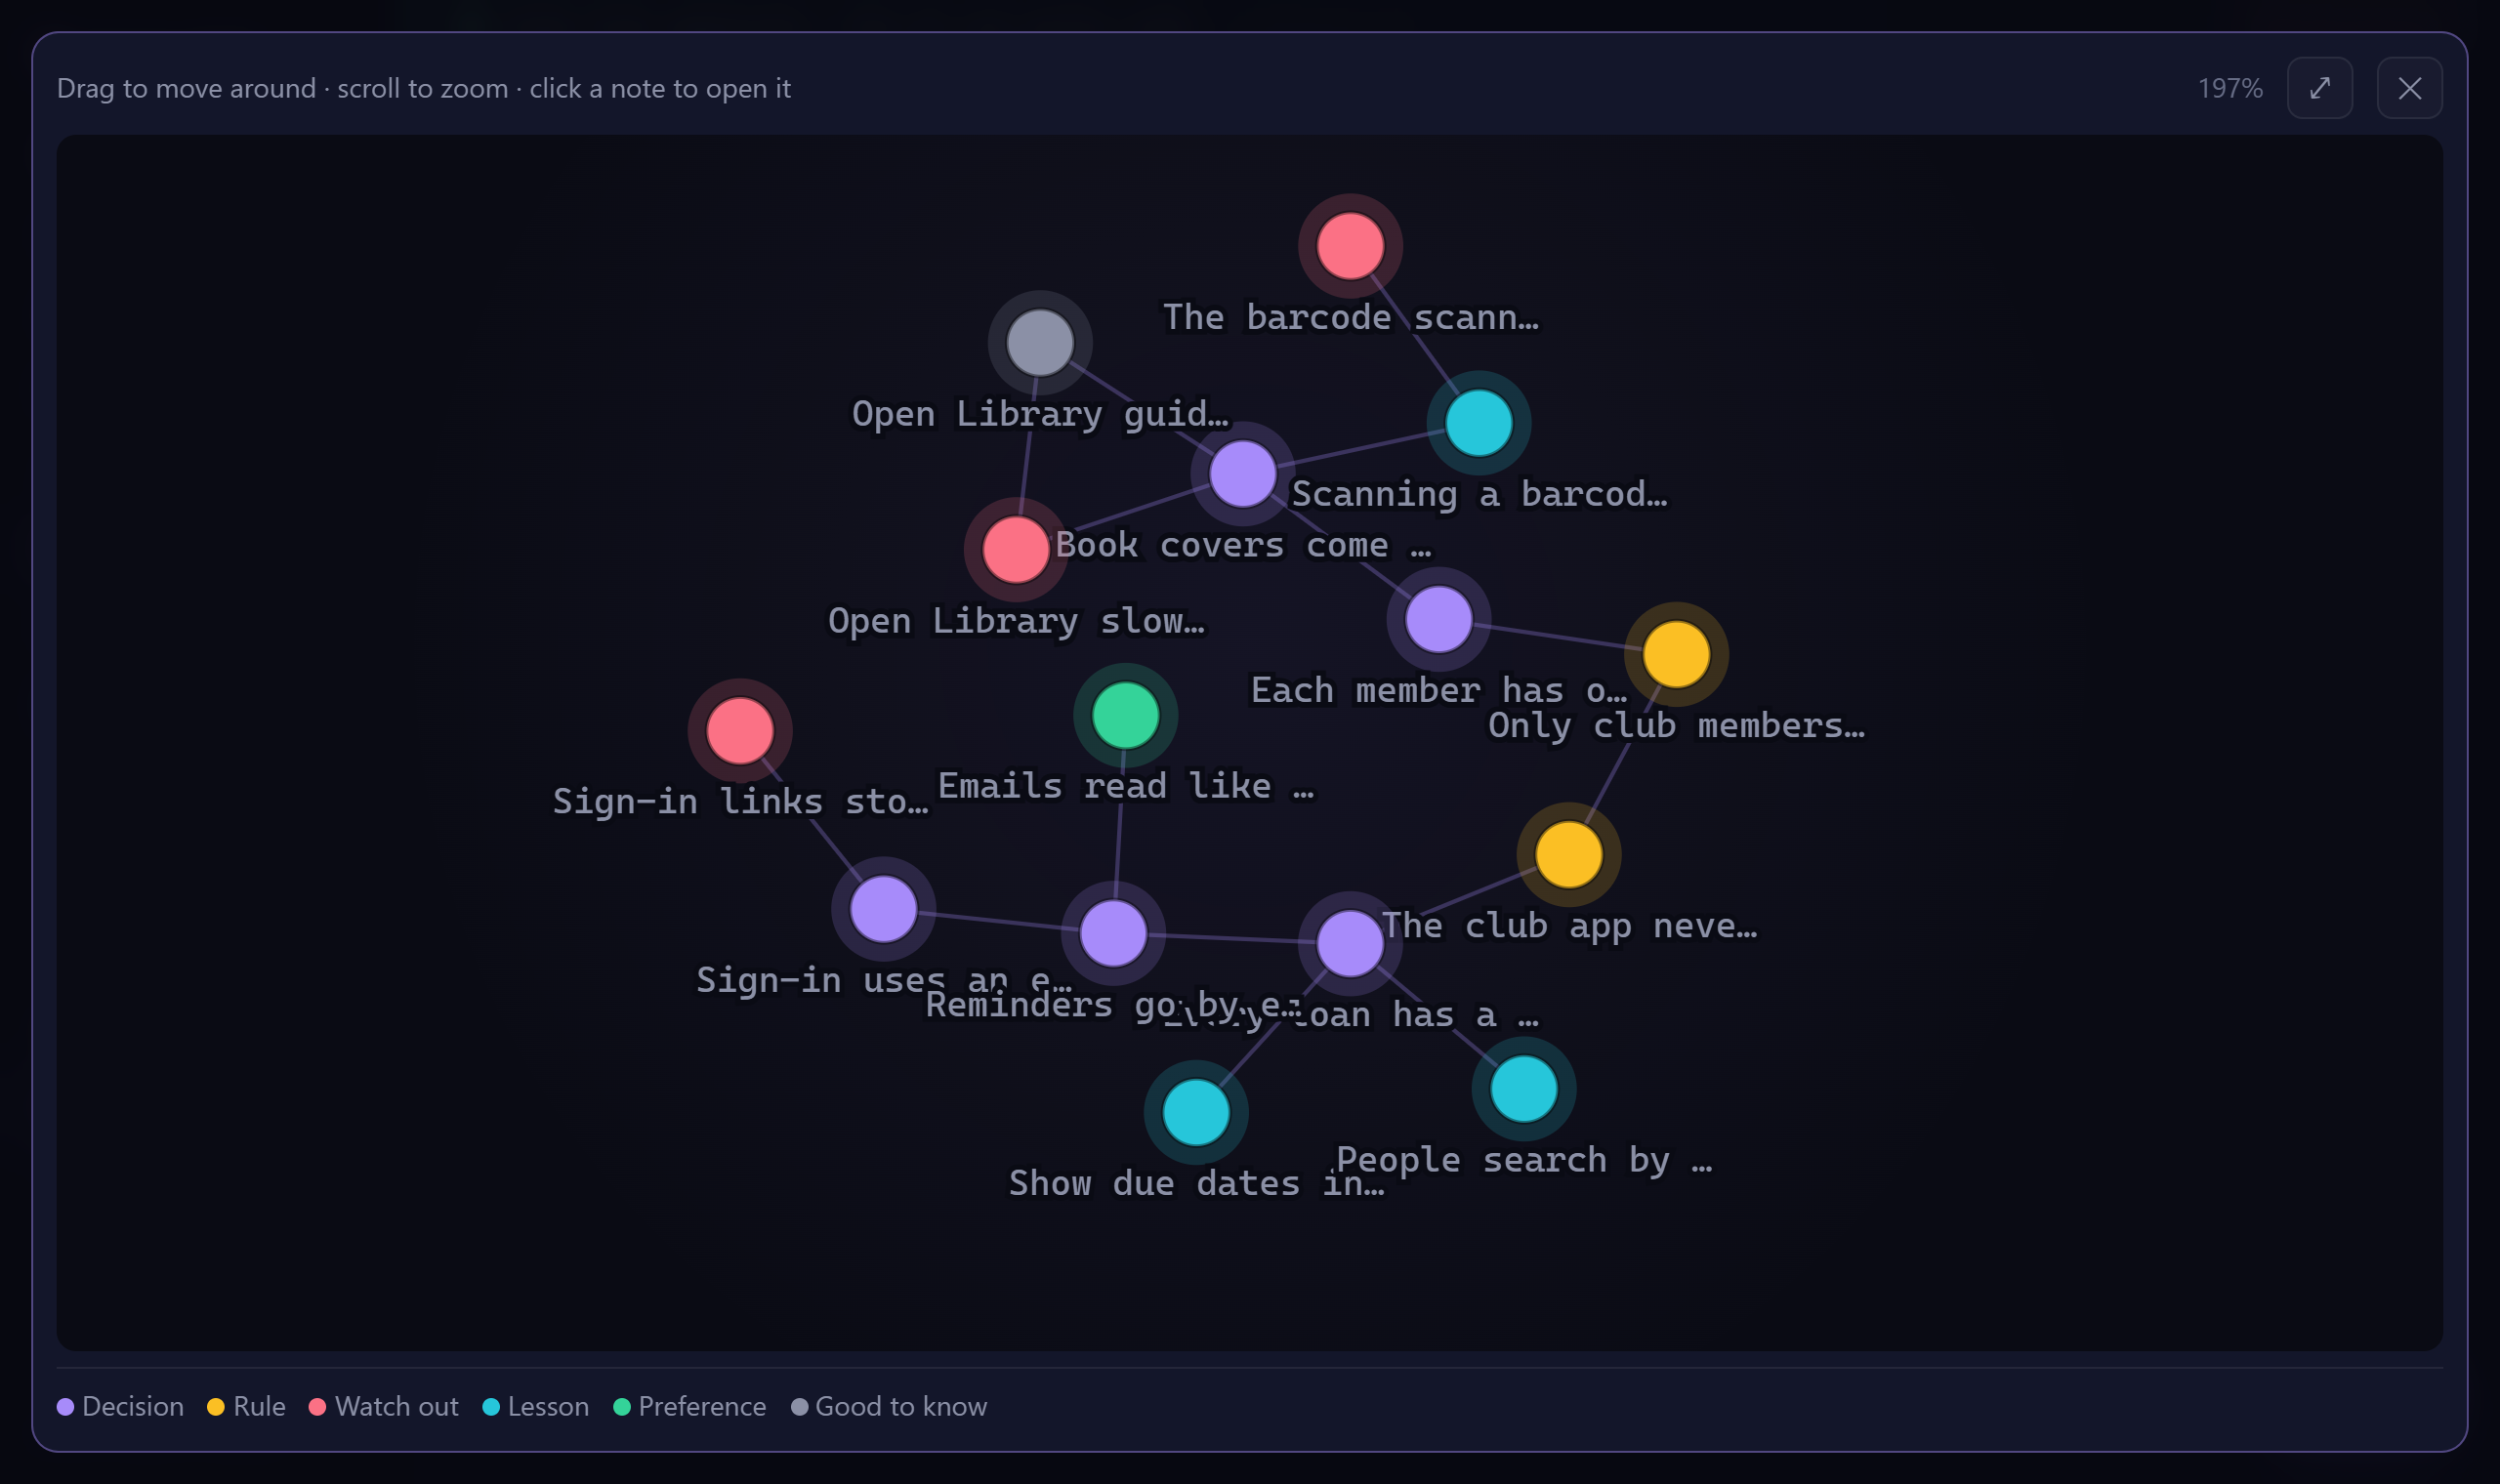This screenshot has height=1484, width=2500.
Task: Click the 'Emails read like…' label text
Action: click(x=1125, y=786)
